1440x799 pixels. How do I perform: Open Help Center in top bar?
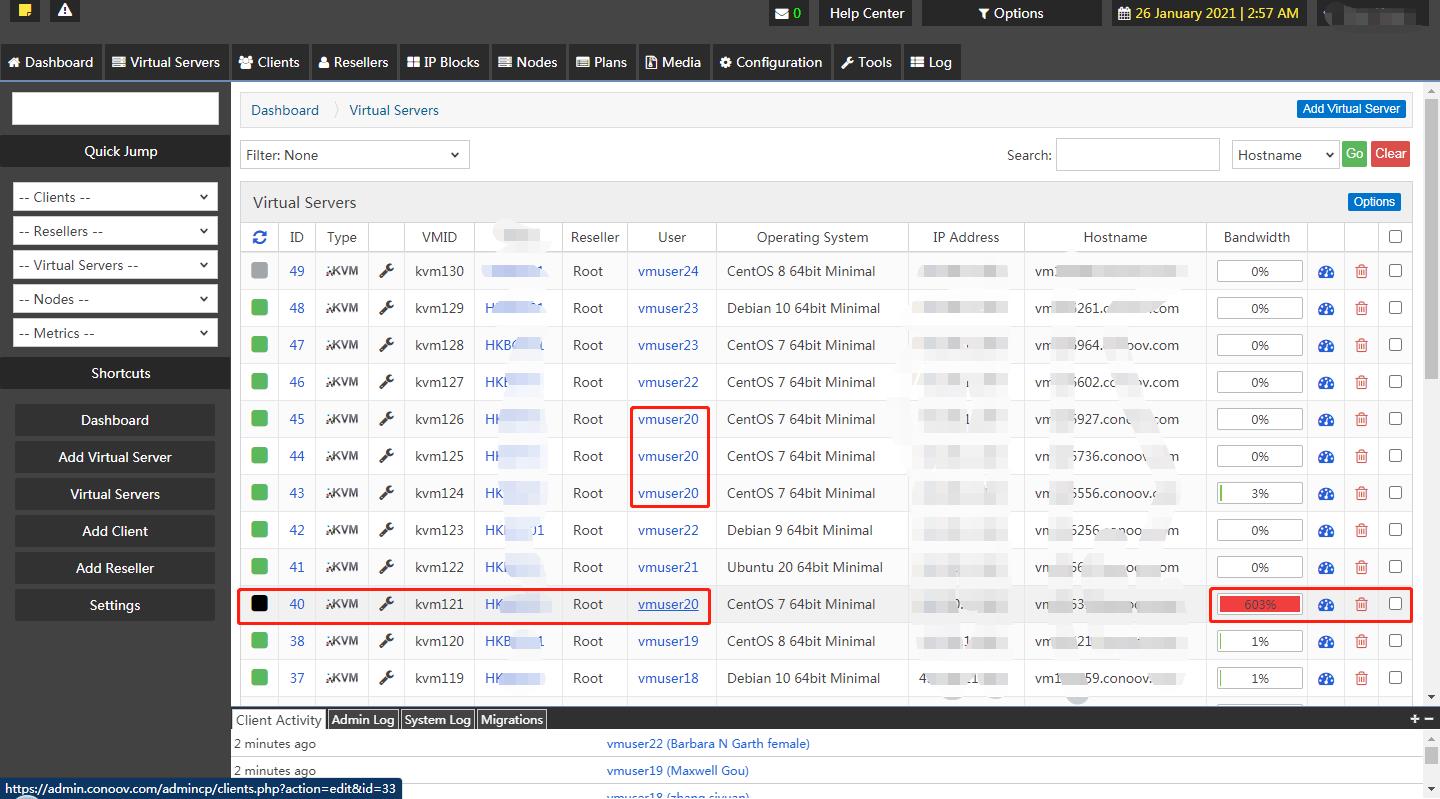point(867,13)
